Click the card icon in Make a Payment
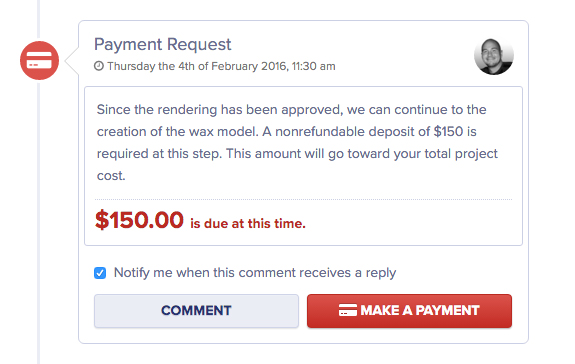Image resolution: width=575 pixels, height=364 pixels. [x=348, y=310]
